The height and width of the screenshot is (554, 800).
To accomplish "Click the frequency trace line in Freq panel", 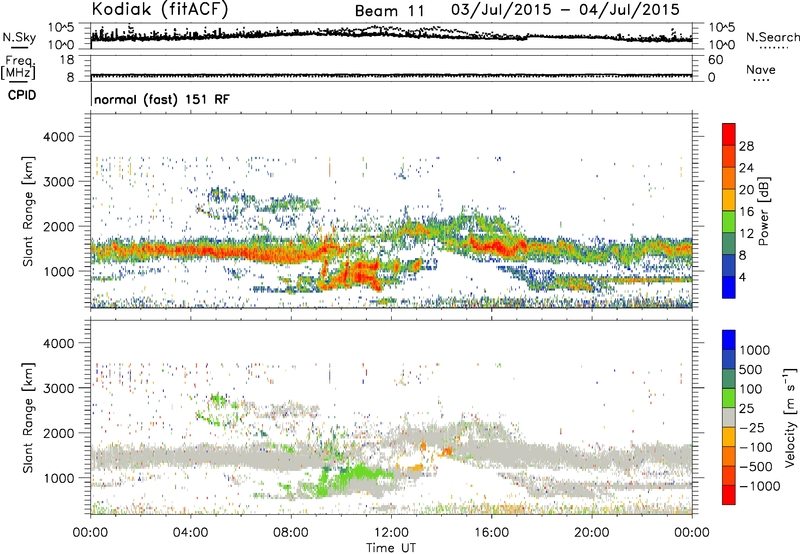I will click(391, 76).
